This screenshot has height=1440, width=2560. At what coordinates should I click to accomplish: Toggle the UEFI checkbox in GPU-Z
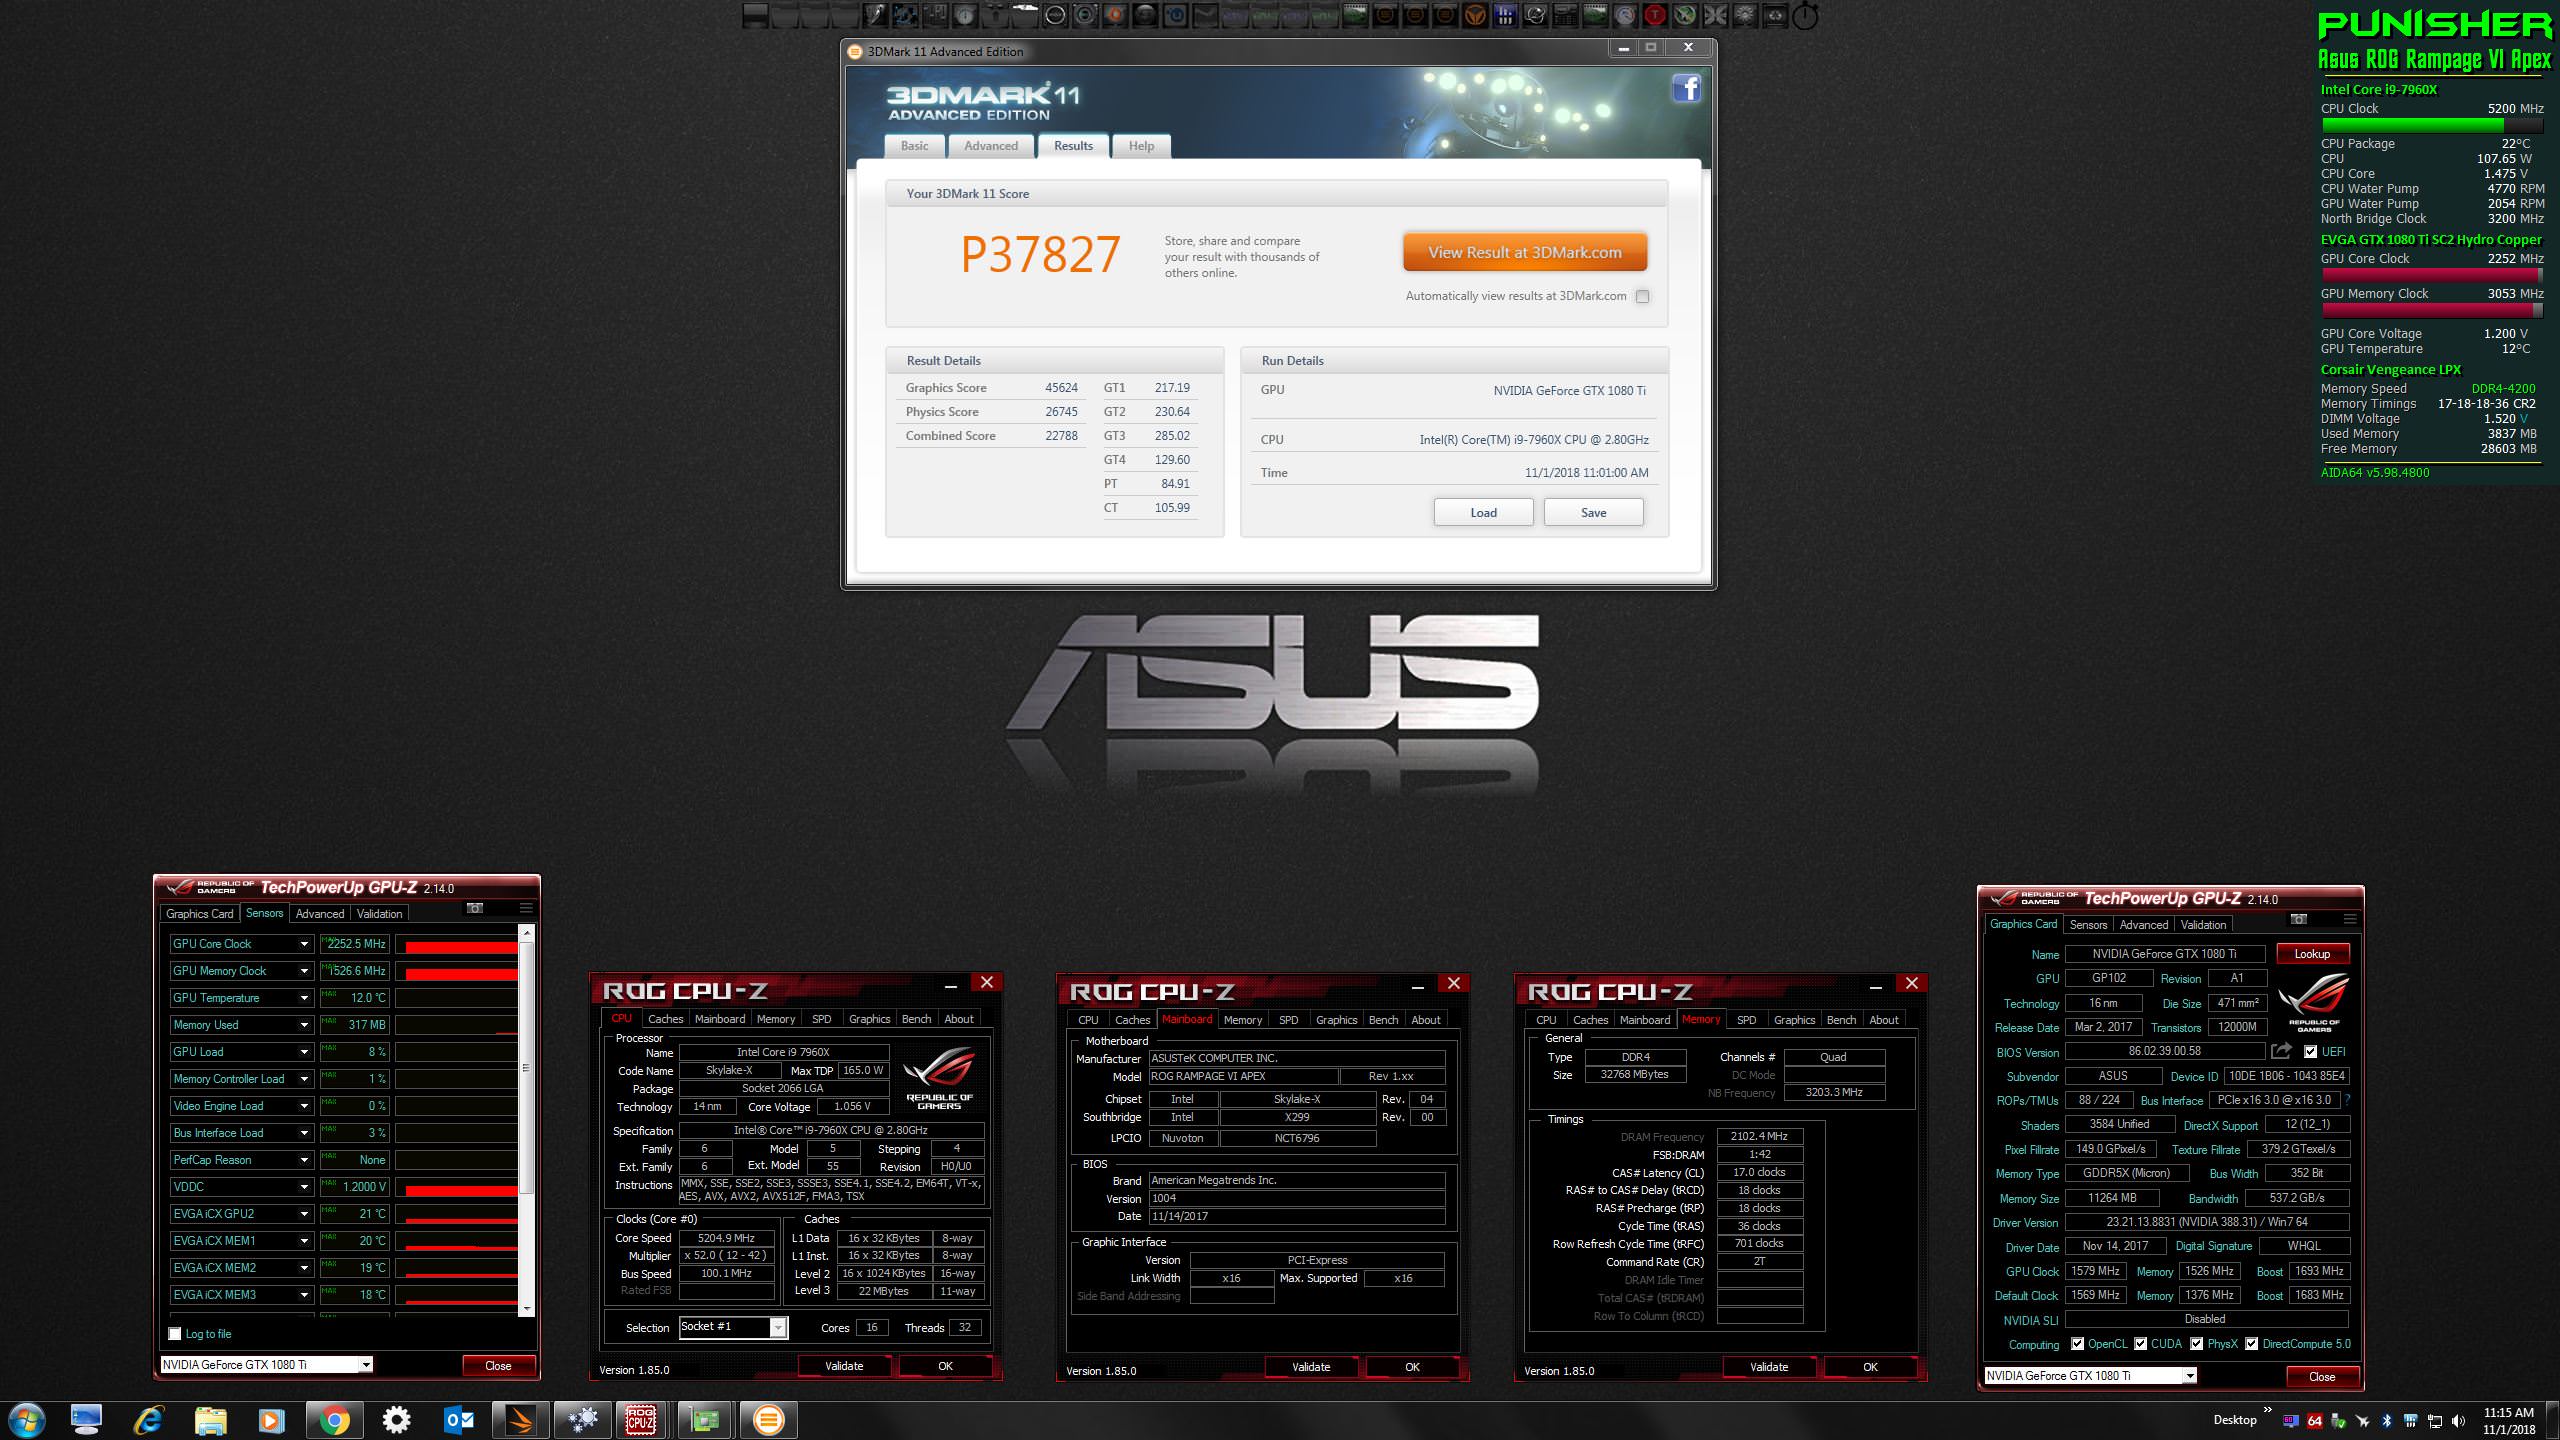click(x=2310, y=1052)
